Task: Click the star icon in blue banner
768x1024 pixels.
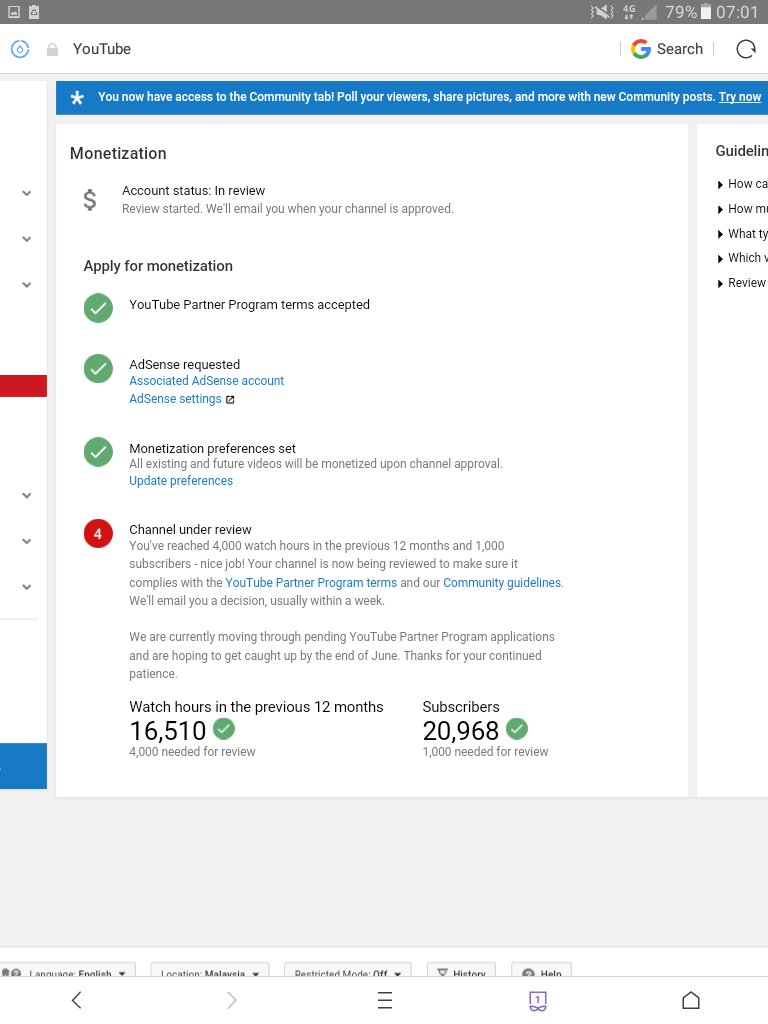Action: click(77, 98)
